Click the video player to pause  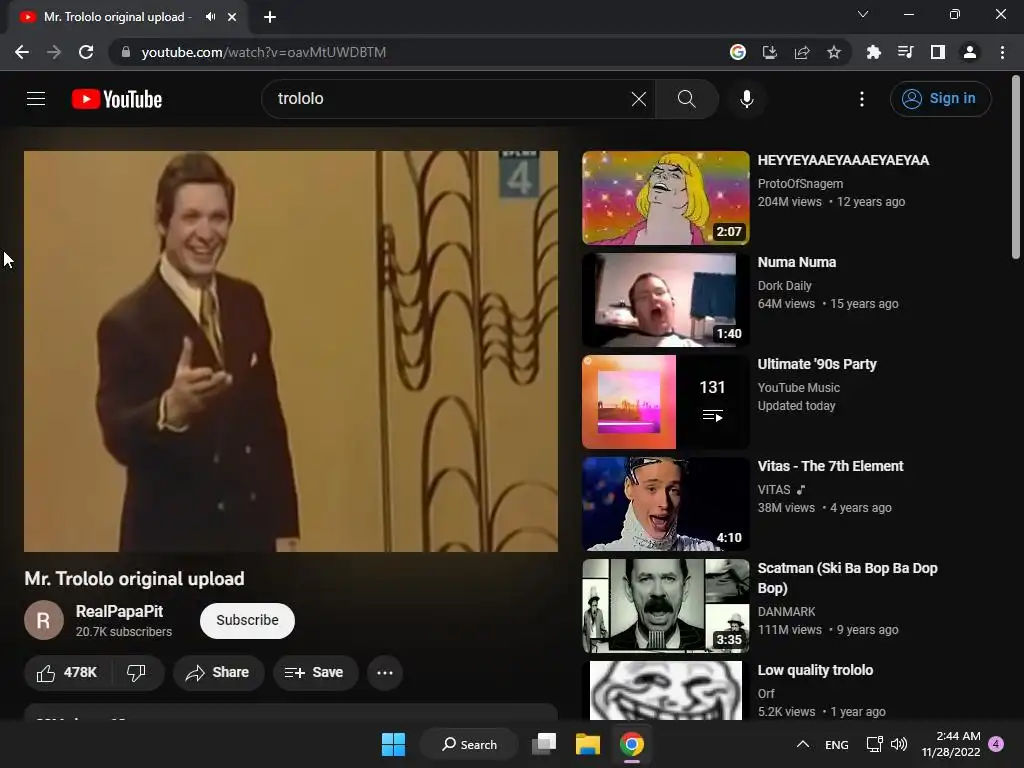291,351
